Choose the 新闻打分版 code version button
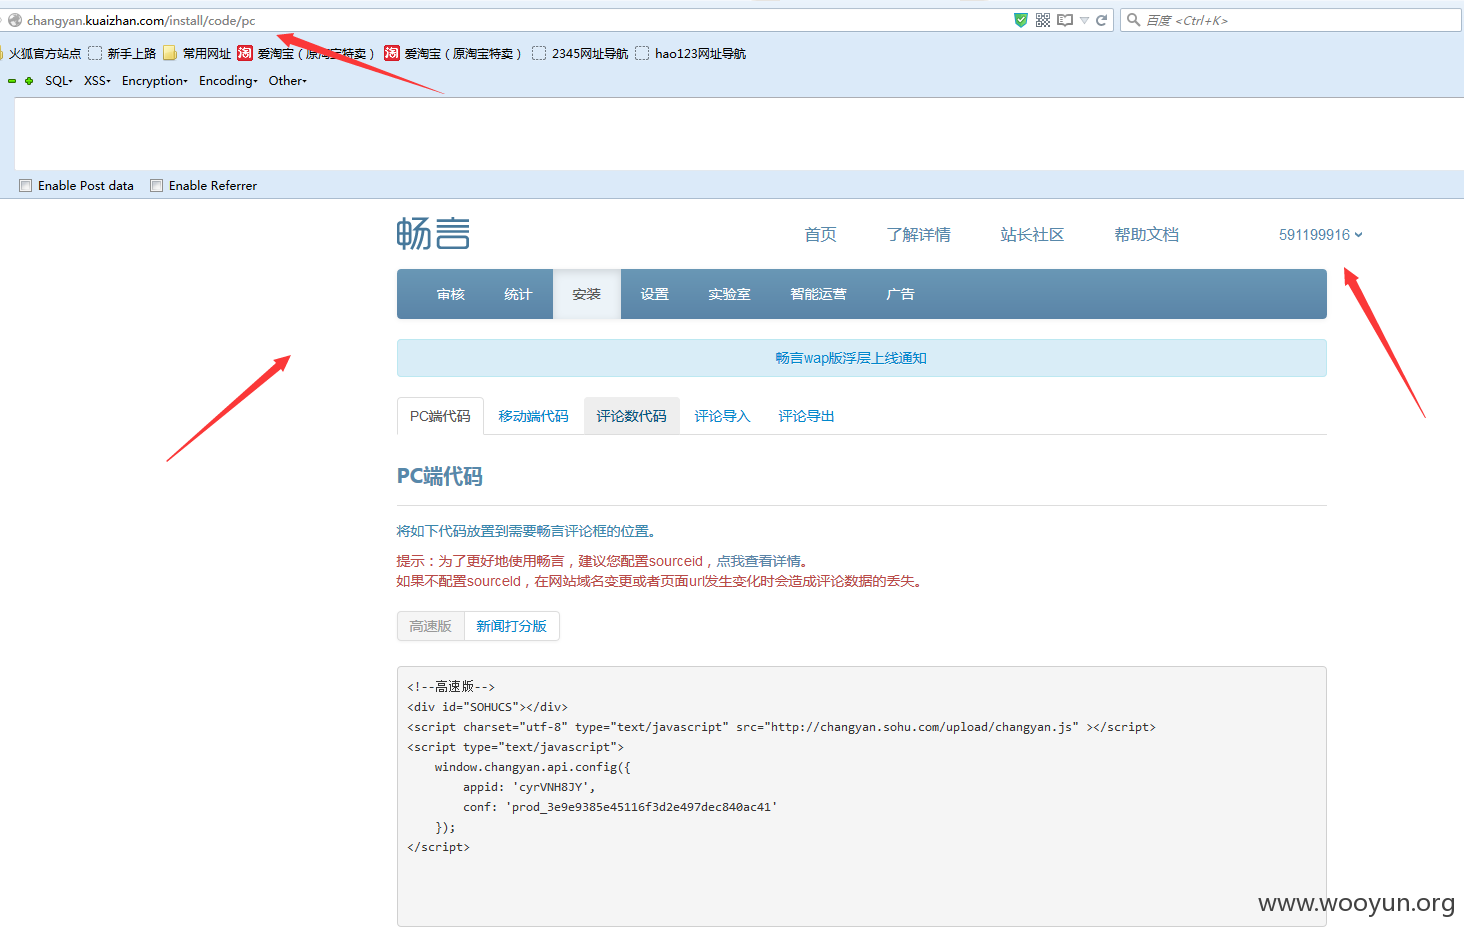The width and height of the screenshot is (1464, 932). (x=512, y=626)
